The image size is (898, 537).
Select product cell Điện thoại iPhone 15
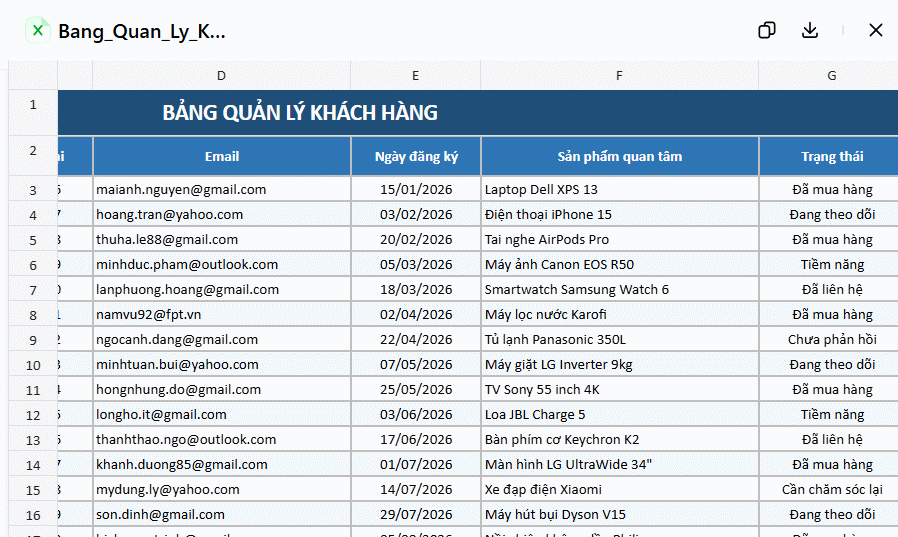(x=620, y=215)
